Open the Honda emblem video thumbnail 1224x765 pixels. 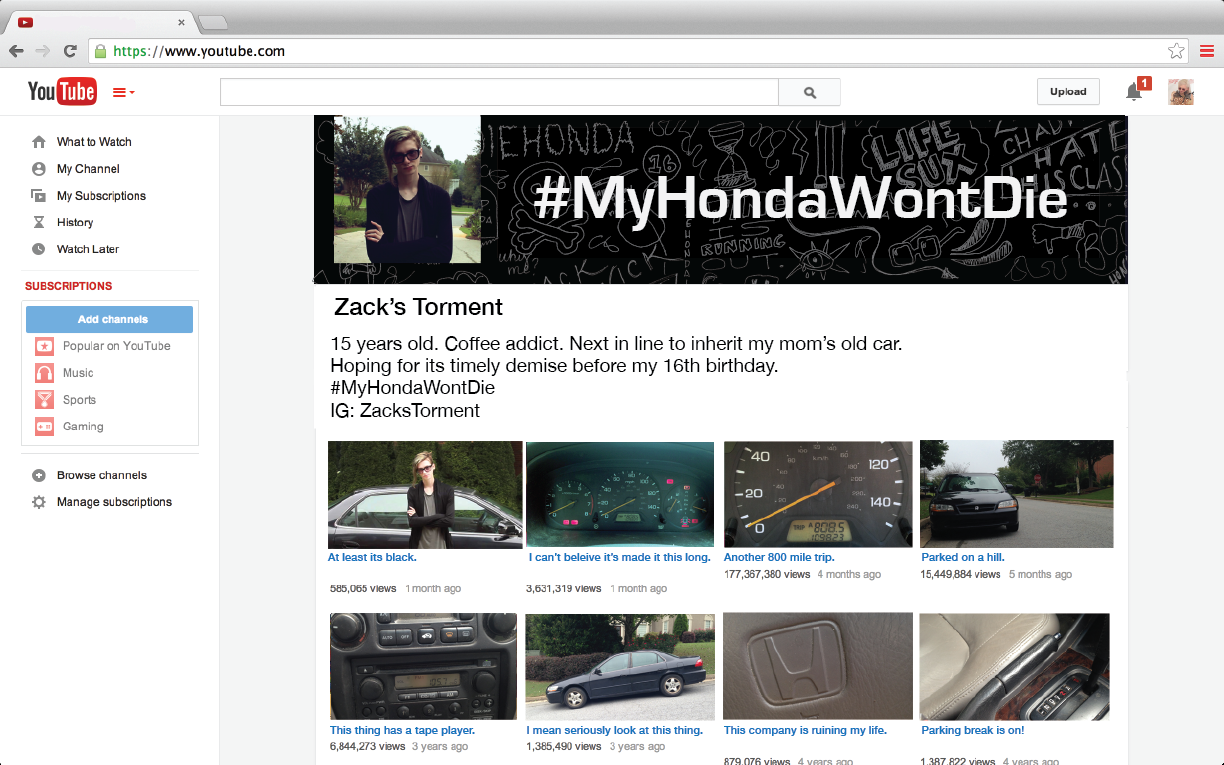coord(818,665)
